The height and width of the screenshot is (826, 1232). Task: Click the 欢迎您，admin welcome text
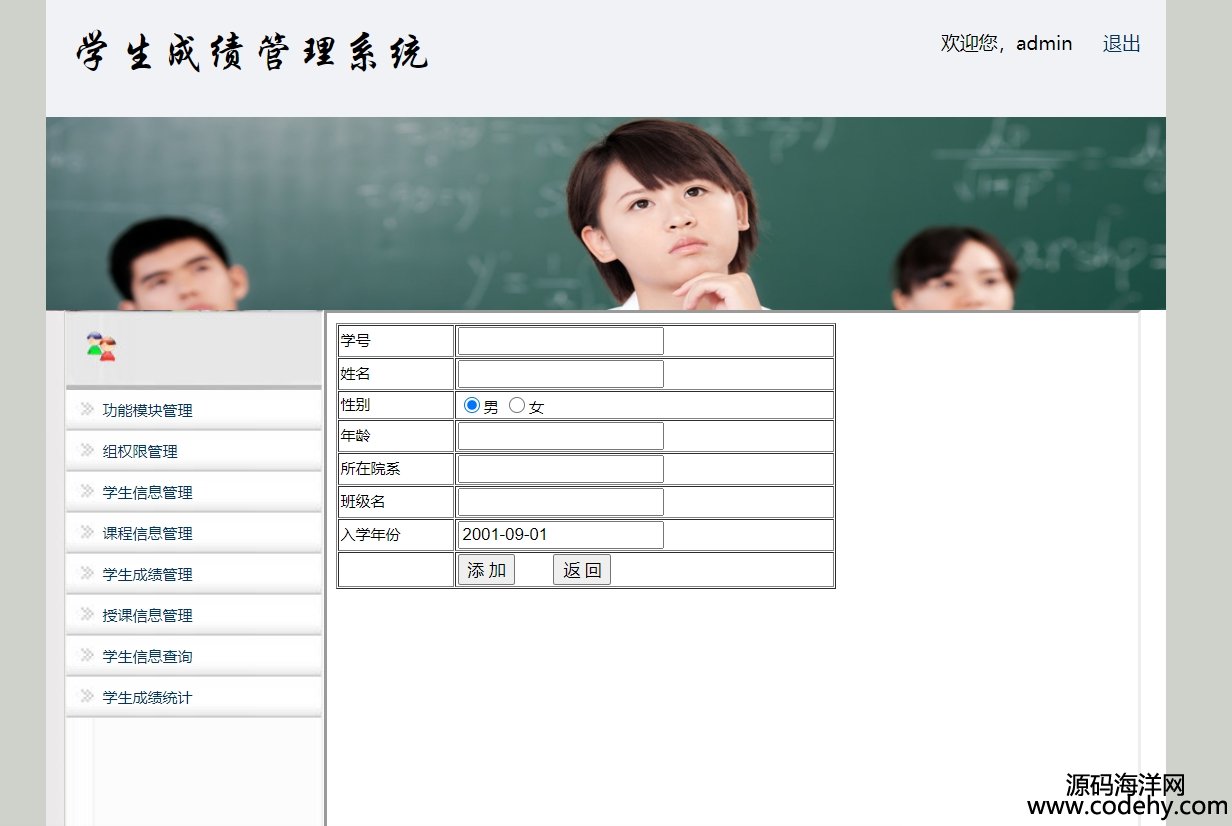(x=1006, y=43)
